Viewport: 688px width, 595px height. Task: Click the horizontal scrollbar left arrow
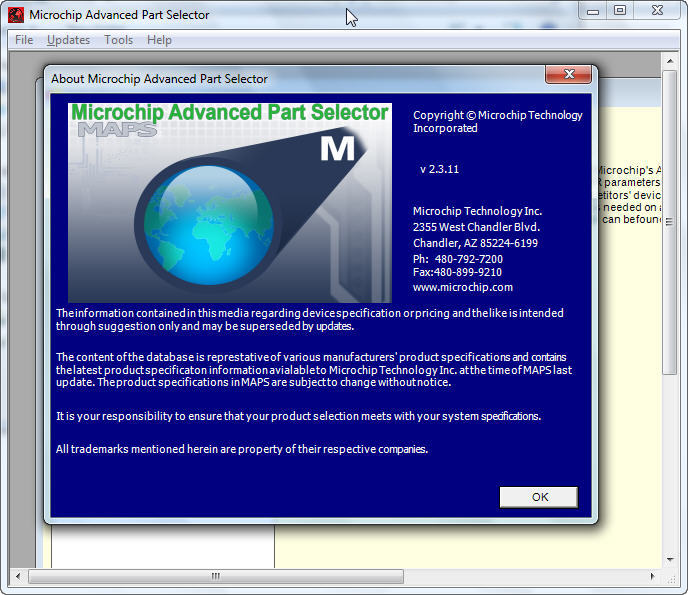18,576
